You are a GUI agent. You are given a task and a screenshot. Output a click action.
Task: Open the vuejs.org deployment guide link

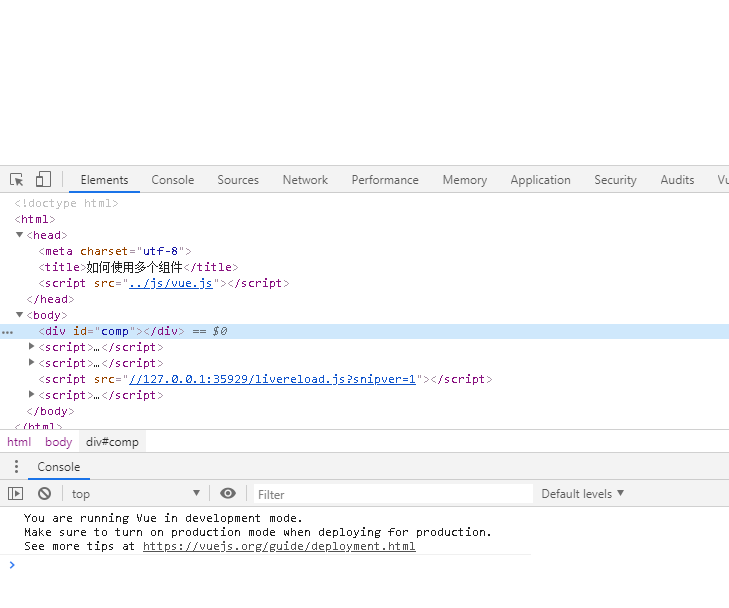click(279, 547)
